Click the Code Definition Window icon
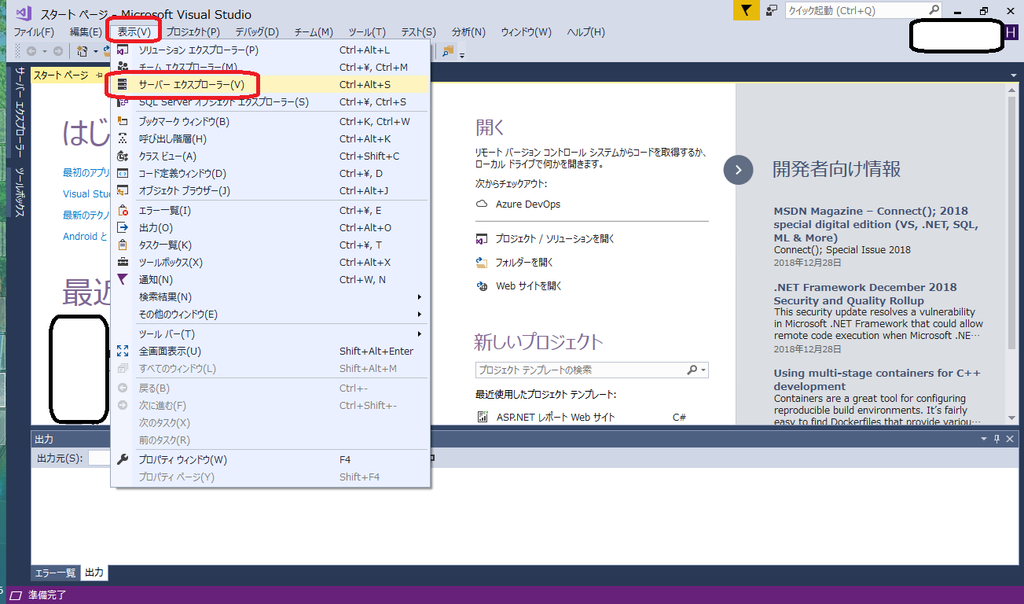This screenshot has width=1024, height=604. pyautogui.click(x=122, y=173)
